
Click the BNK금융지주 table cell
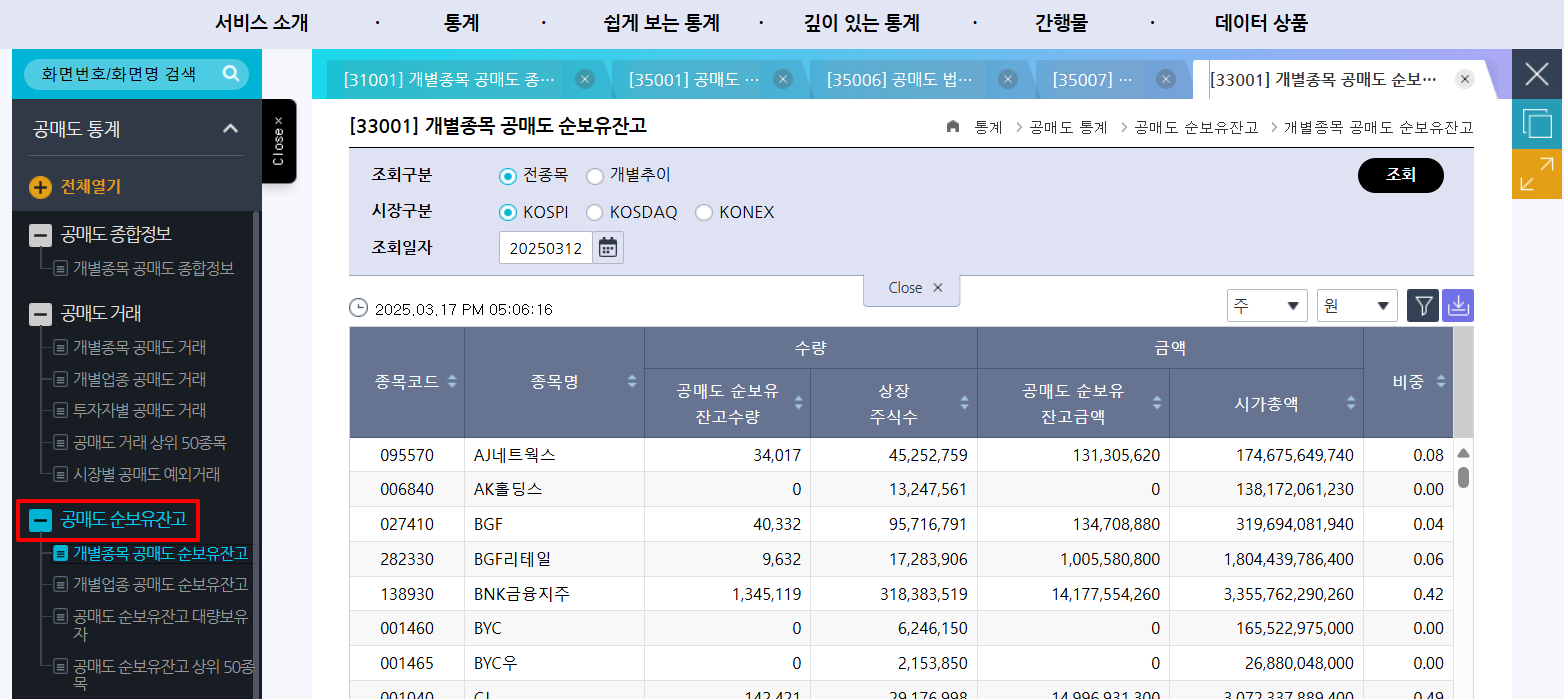pyautogui.click(x=554, y=594)
